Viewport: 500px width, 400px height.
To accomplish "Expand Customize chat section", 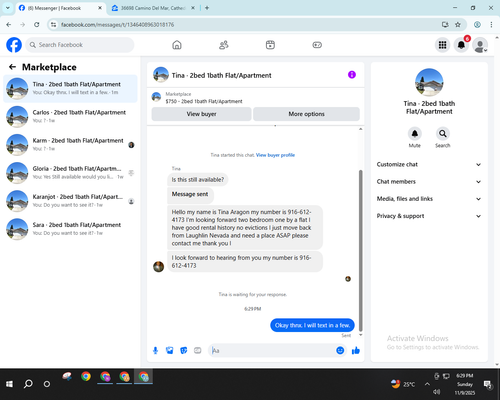I will point(429,164).
